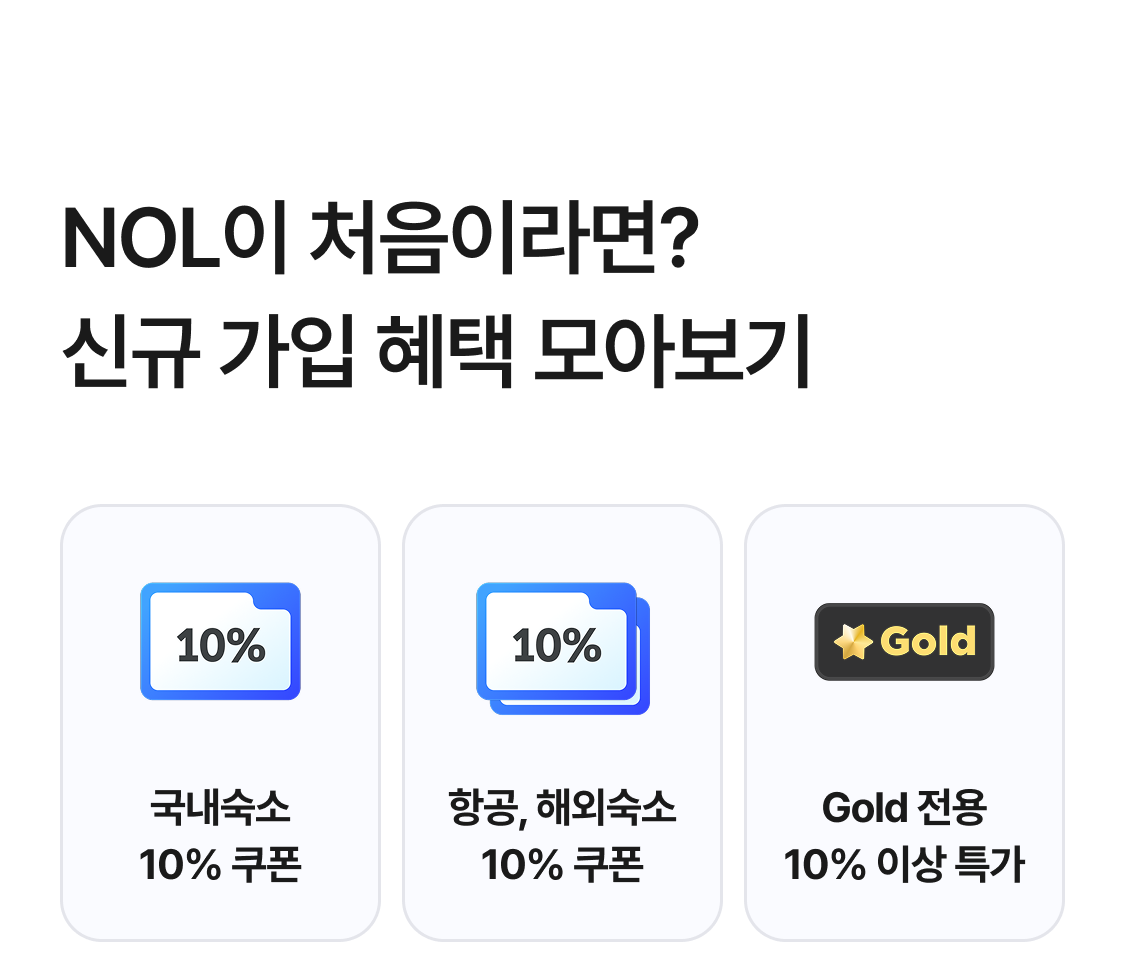Click the gold star in the Gold badge
The height and width of the screenshot is (978, 1125).
coord(853,642)
